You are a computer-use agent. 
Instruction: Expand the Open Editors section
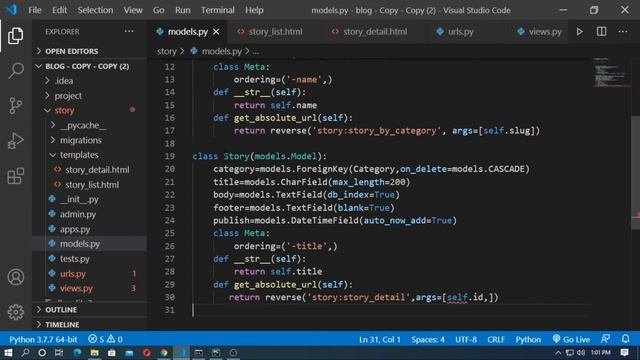pyautogui.click(x=71, y=51)
